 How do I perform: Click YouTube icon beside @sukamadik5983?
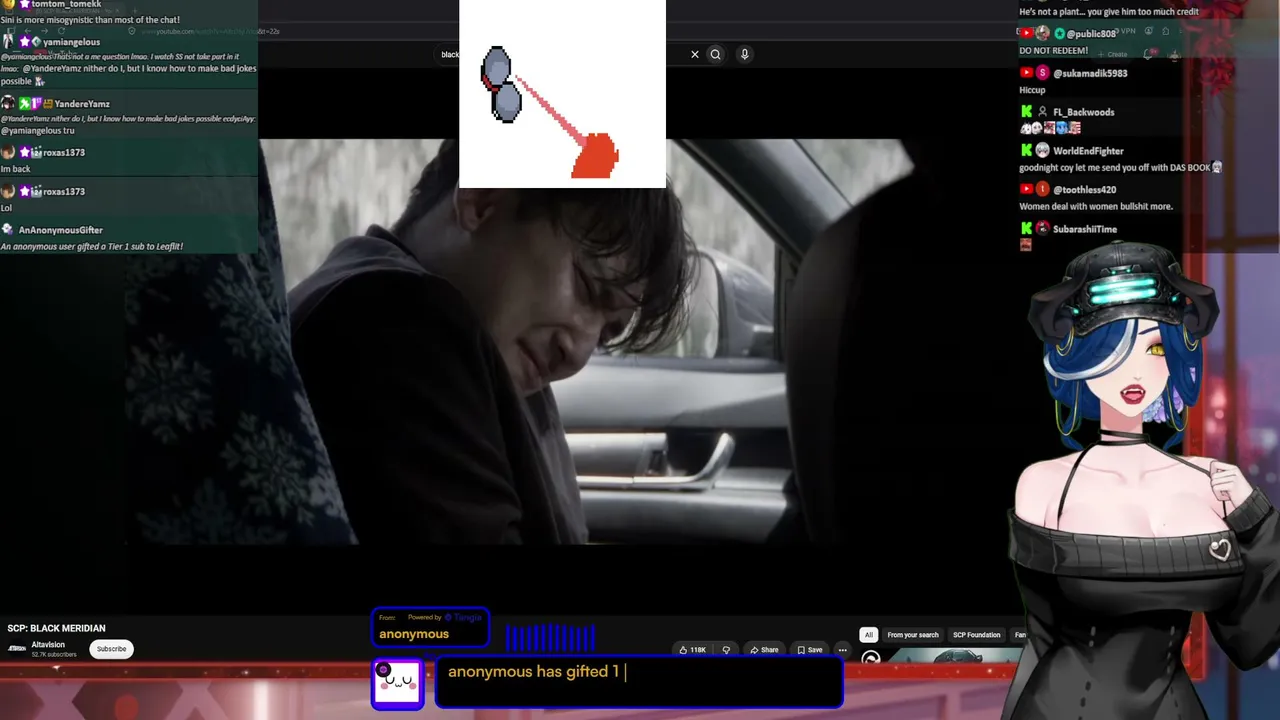(1026, 73)
